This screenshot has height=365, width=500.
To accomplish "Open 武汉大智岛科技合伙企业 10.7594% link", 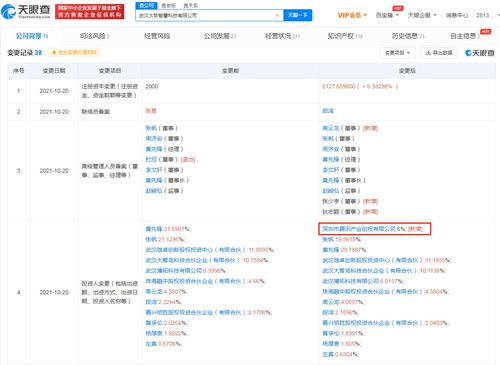I will click(x=193, y=260).
